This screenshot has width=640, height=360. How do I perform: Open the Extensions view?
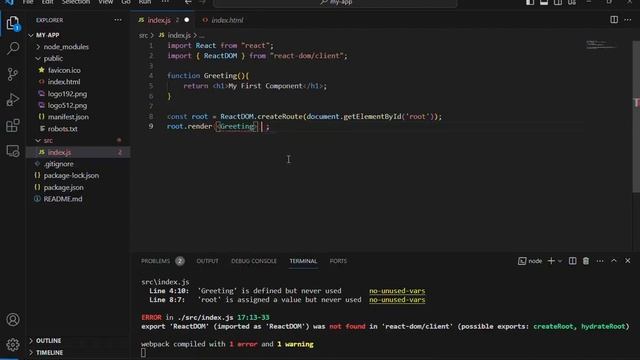(x=13, y=125)
